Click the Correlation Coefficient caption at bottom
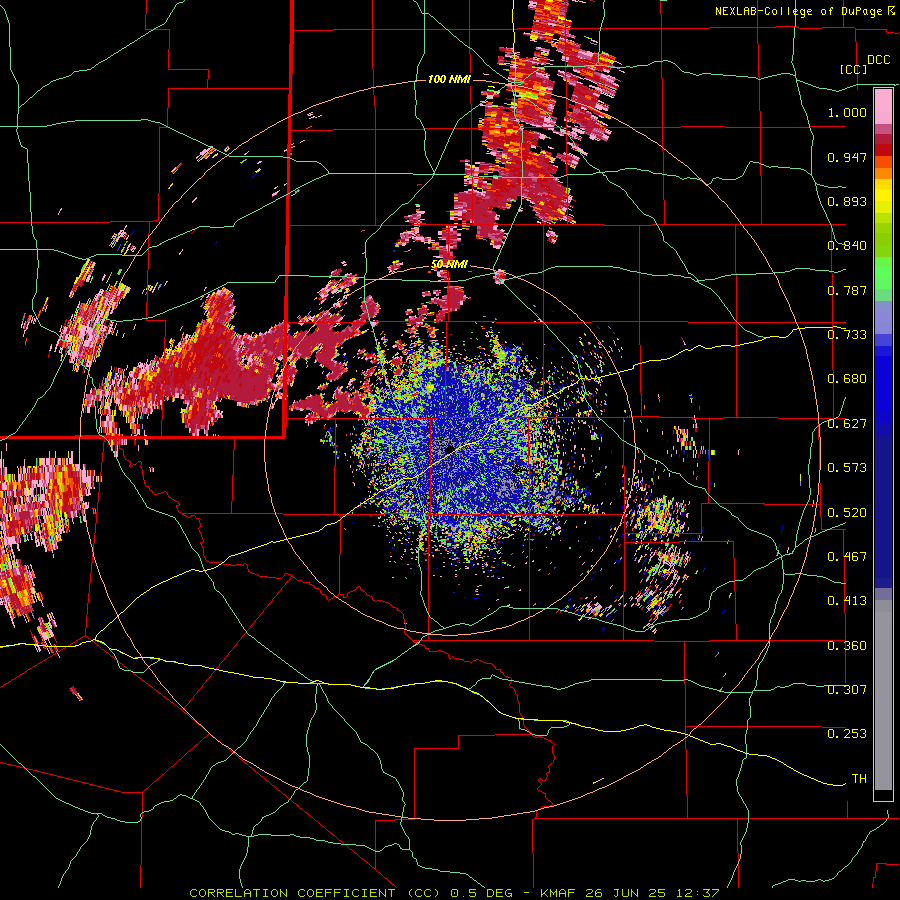The height and width of the screenshot is (900, 900). pyautogui.click(x=454, y=893)
